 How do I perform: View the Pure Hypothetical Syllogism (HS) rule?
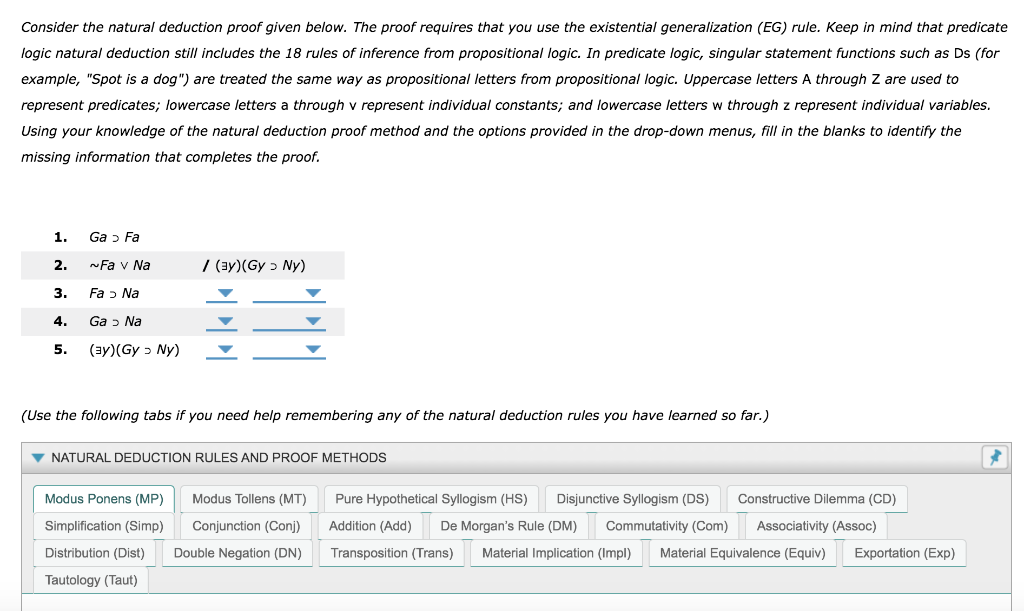[431, 498]
